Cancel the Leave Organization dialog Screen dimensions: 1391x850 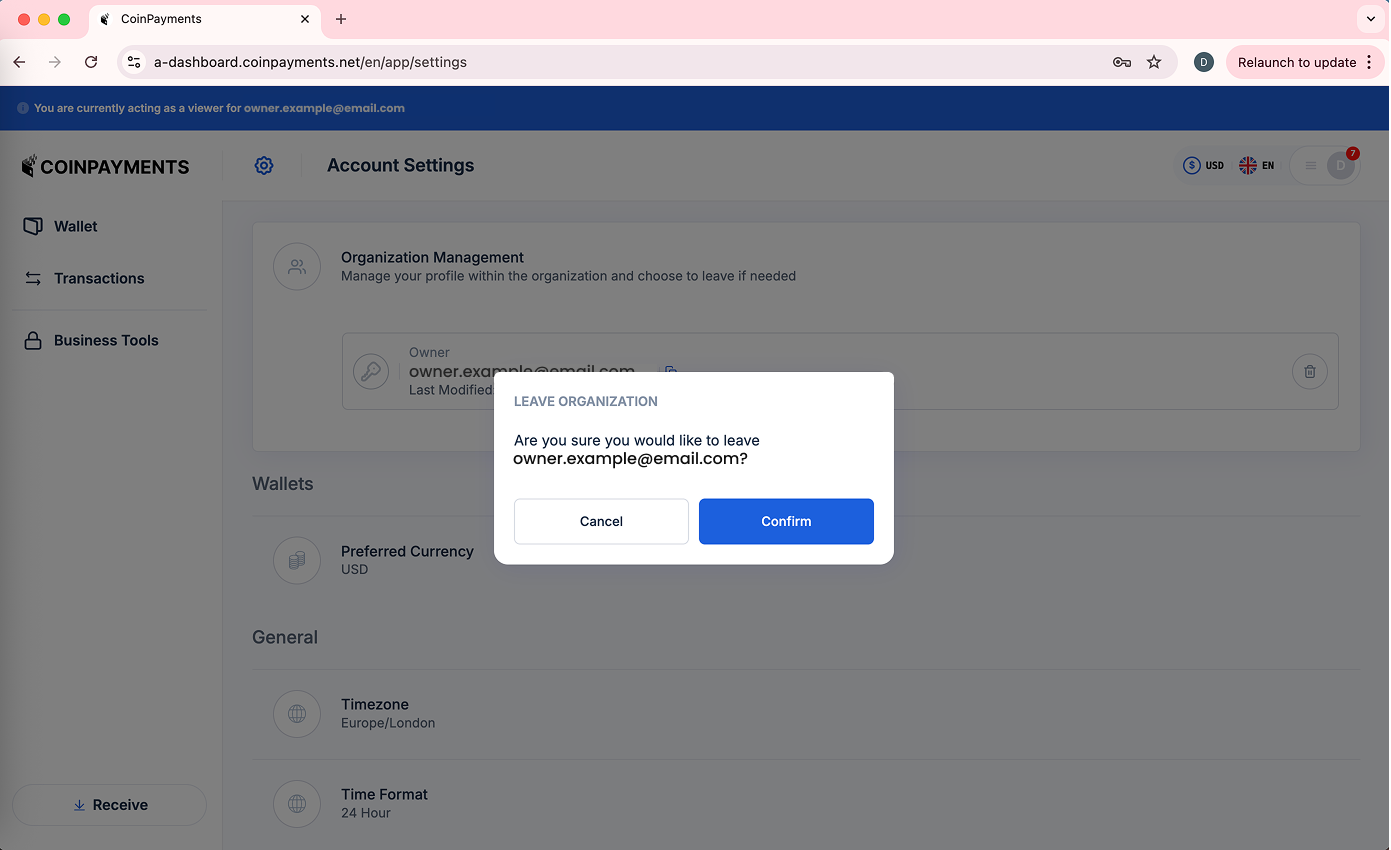(x=601, y=521)
